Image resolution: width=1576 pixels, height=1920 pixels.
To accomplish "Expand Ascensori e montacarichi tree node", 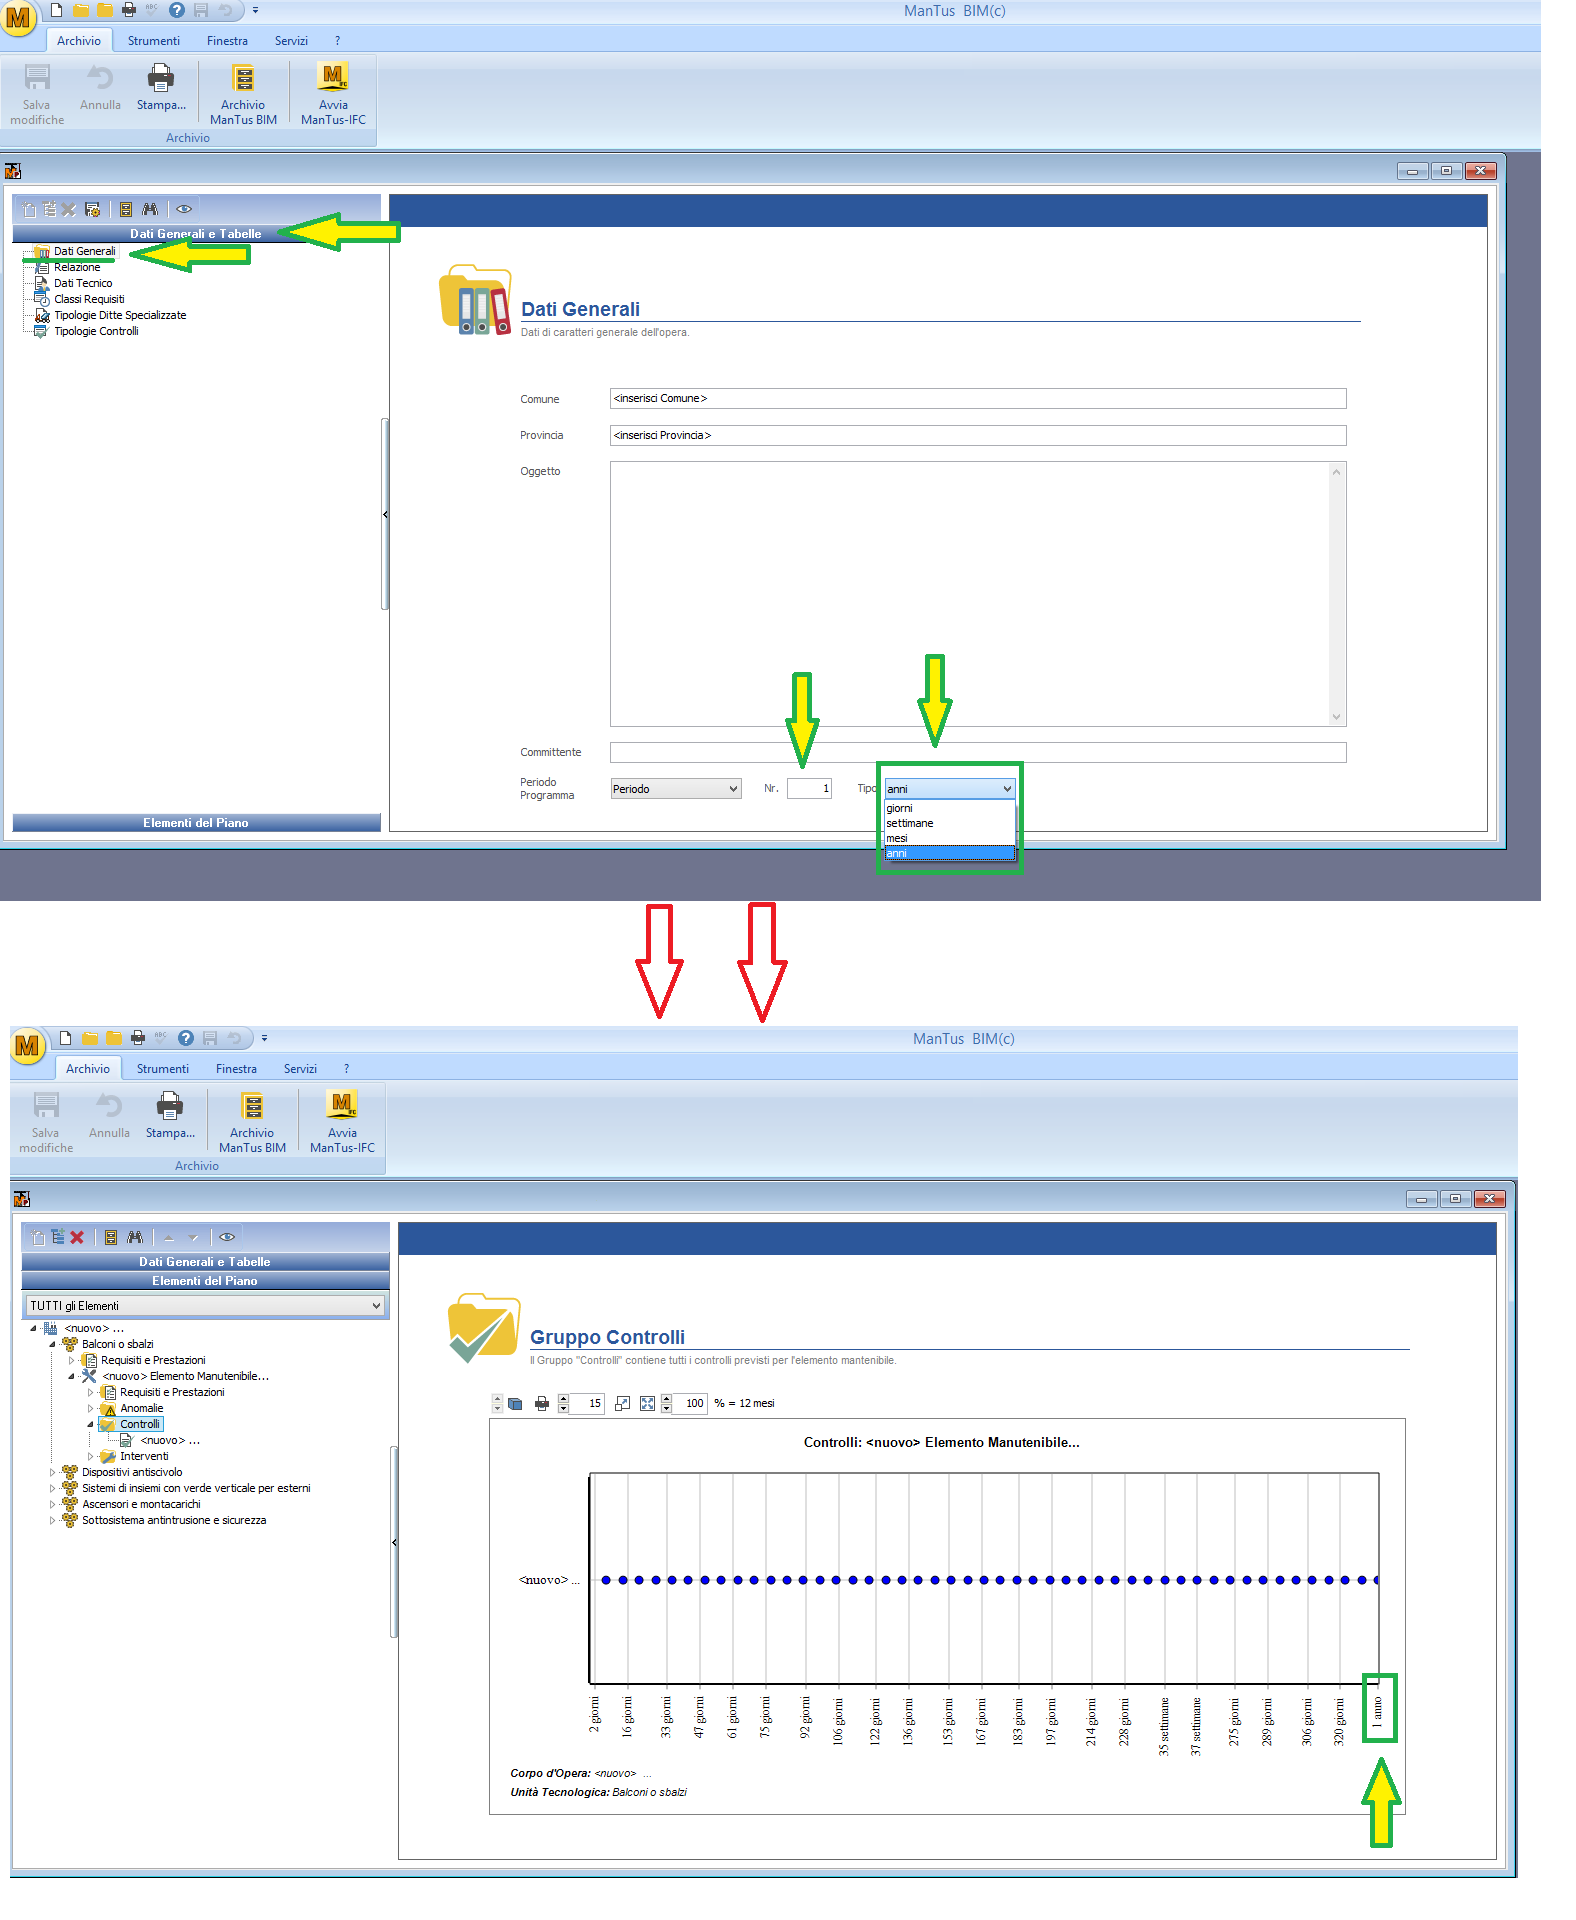I will coord(52,1505).
